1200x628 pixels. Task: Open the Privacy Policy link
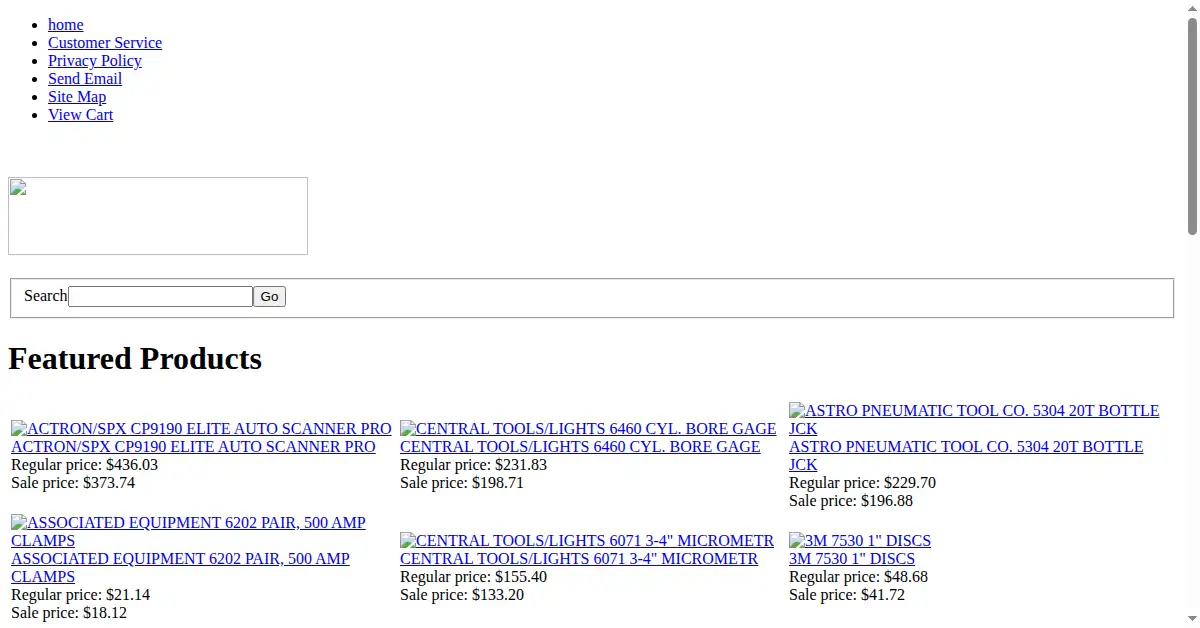tap(95, 61)
